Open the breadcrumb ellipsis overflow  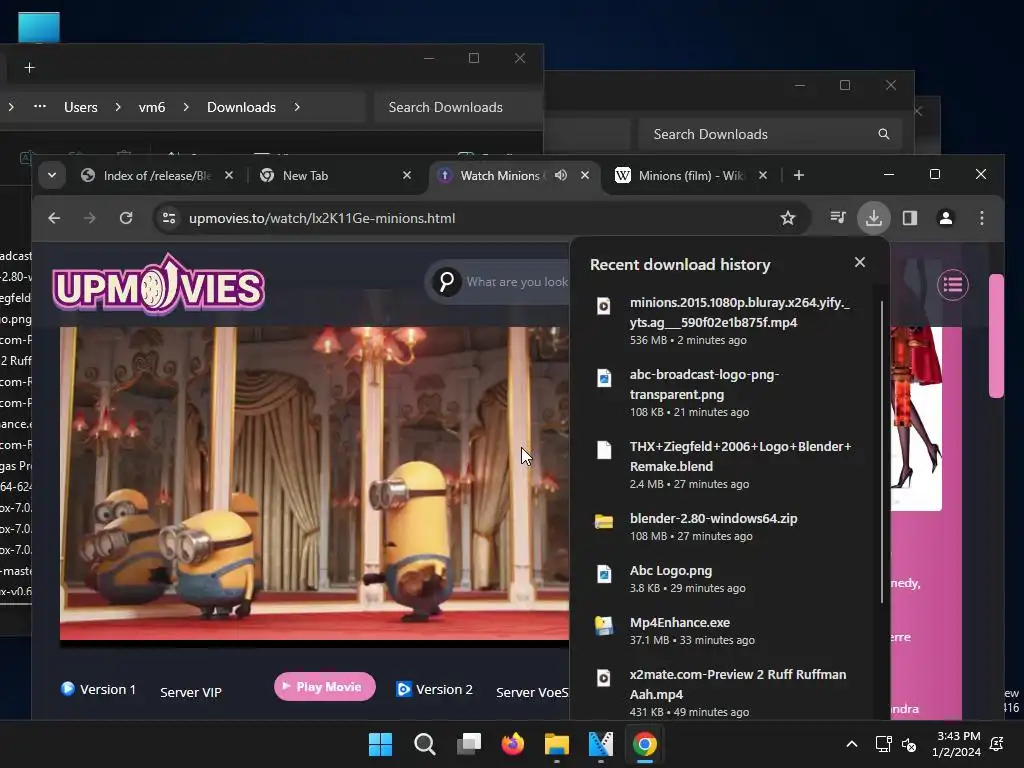(x=40, y=106)
